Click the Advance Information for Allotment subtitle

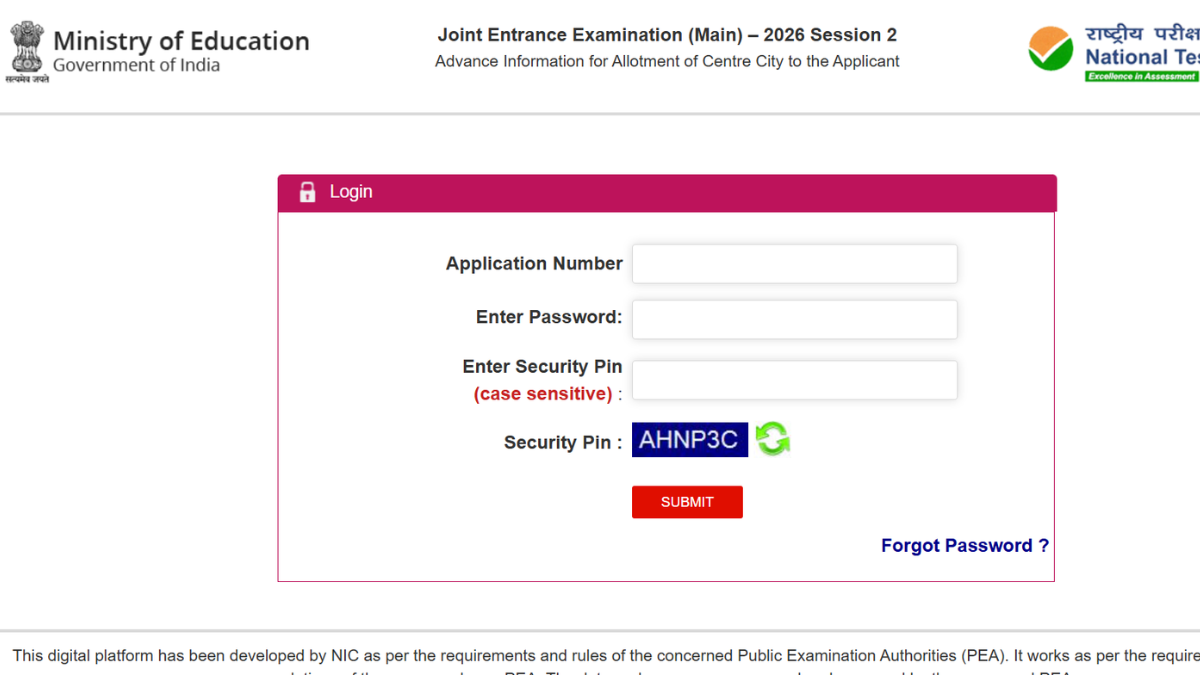[667, 61]
